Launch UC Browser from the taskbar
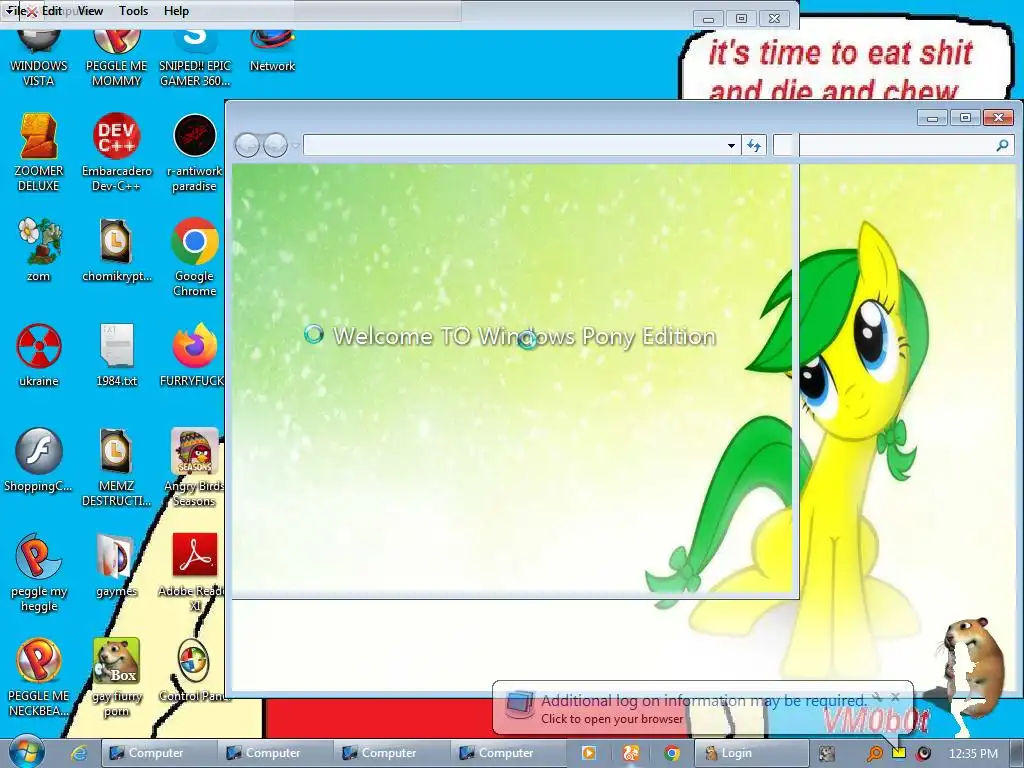This screenshot has width=1024, height=768. click(630, 753)
